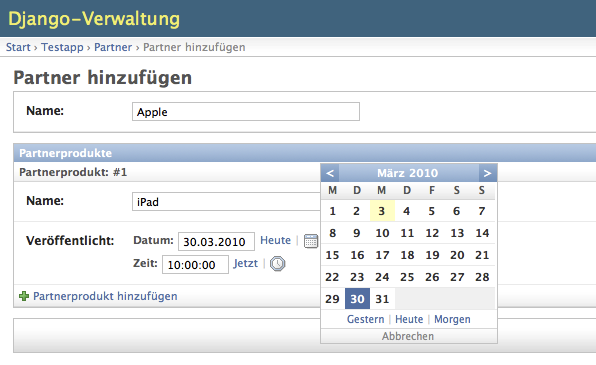This screenshot has height=365, width=596.
Task: Select day 26 in the calendar
Action: 432,277
